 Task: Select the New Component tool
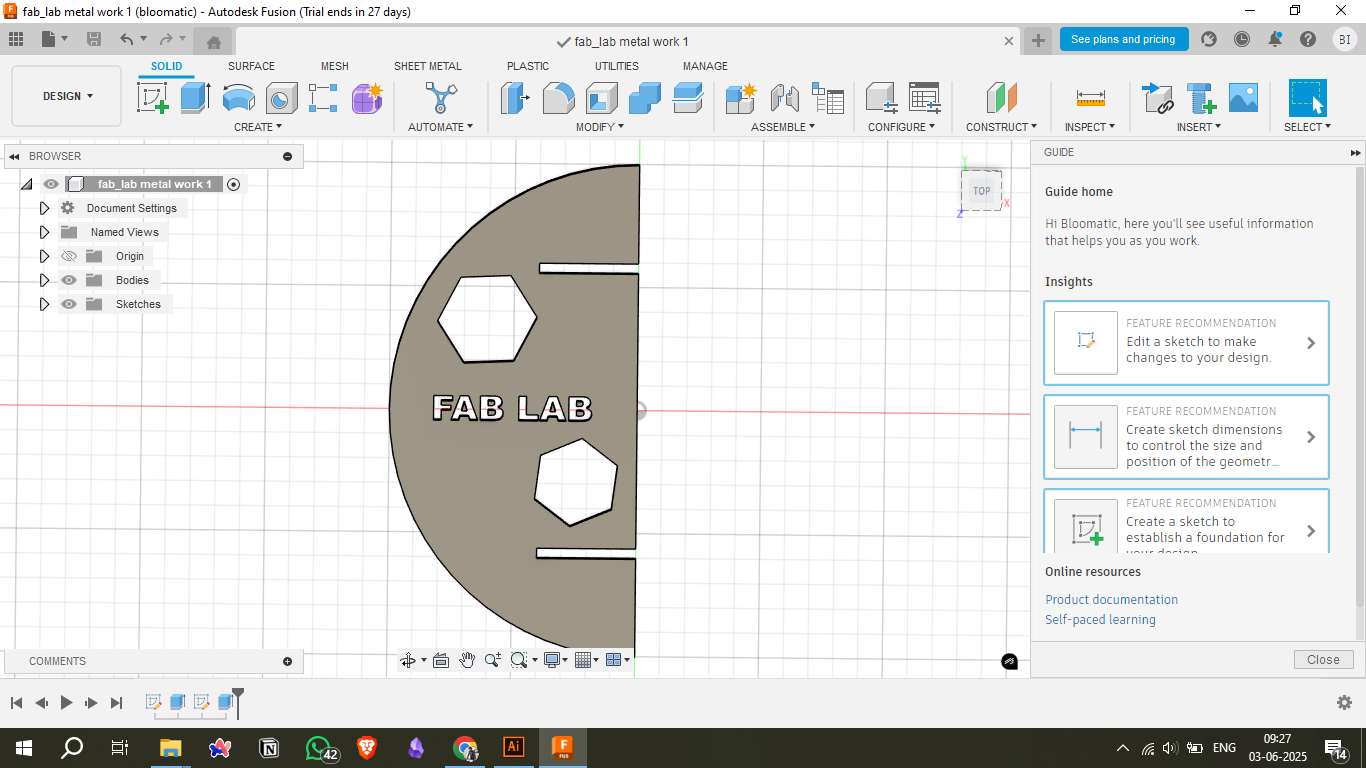741,98
